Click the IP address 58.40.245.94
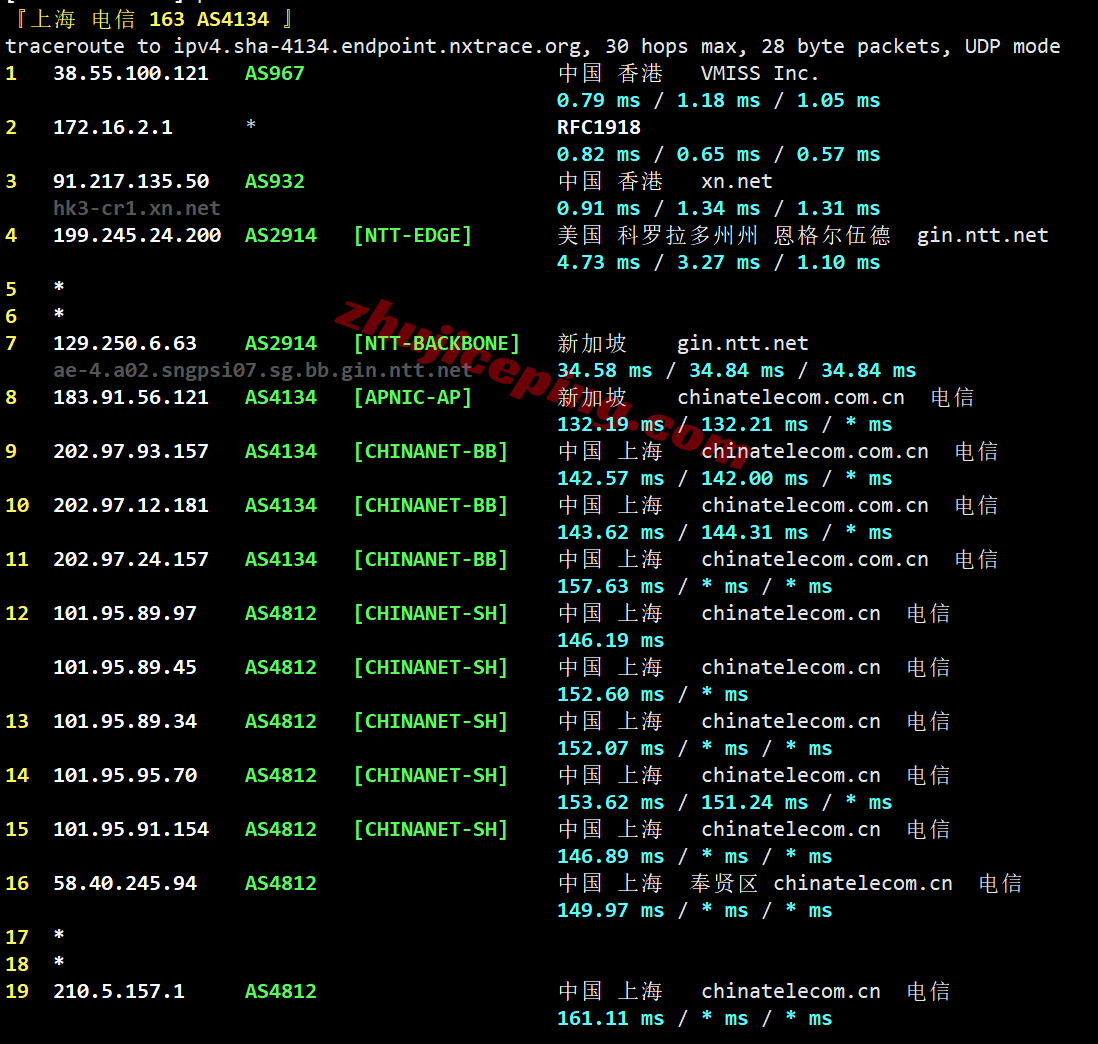This screenshot has width=1098, height=1044. [125, 883]
